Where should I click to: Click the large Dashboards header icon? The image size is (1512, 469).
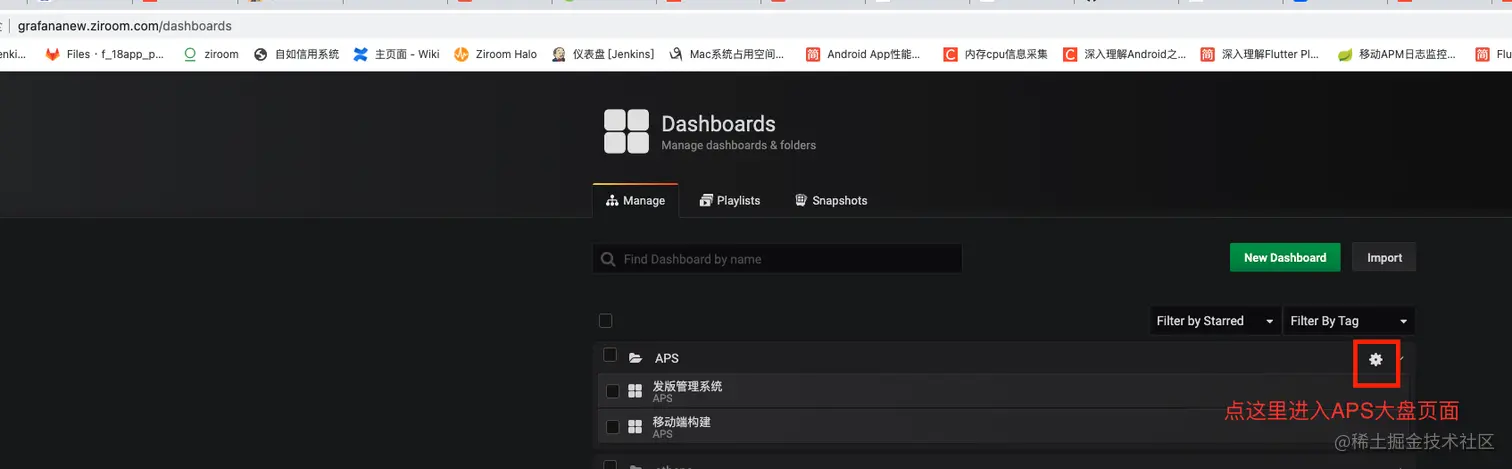(627, 132)
